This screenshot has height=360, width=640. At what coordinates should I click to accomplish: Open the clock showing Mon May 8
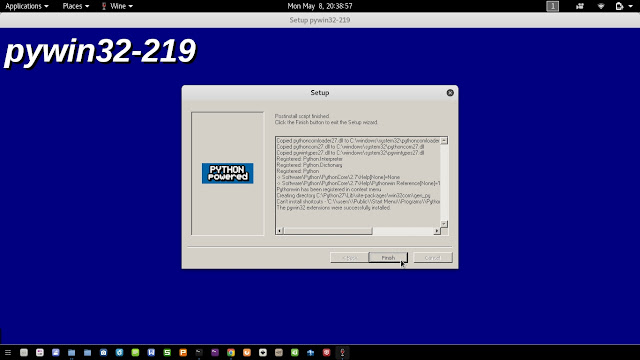click(320, 6)
